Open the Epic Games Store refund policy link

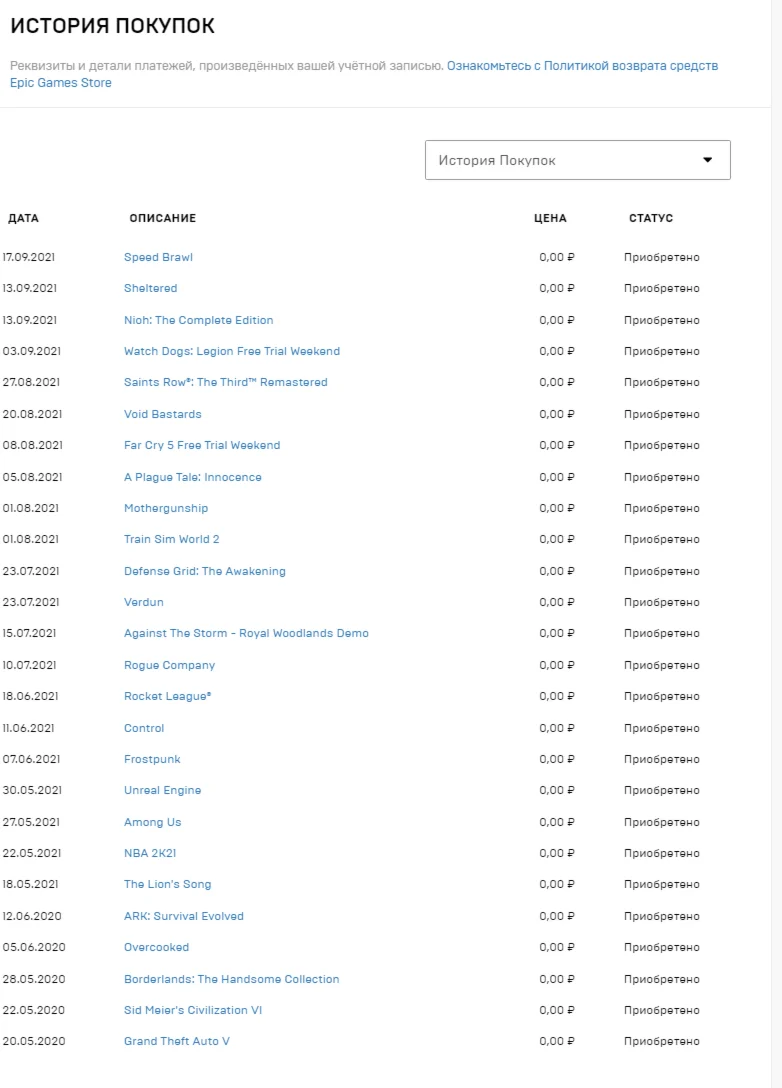(582, 66)
